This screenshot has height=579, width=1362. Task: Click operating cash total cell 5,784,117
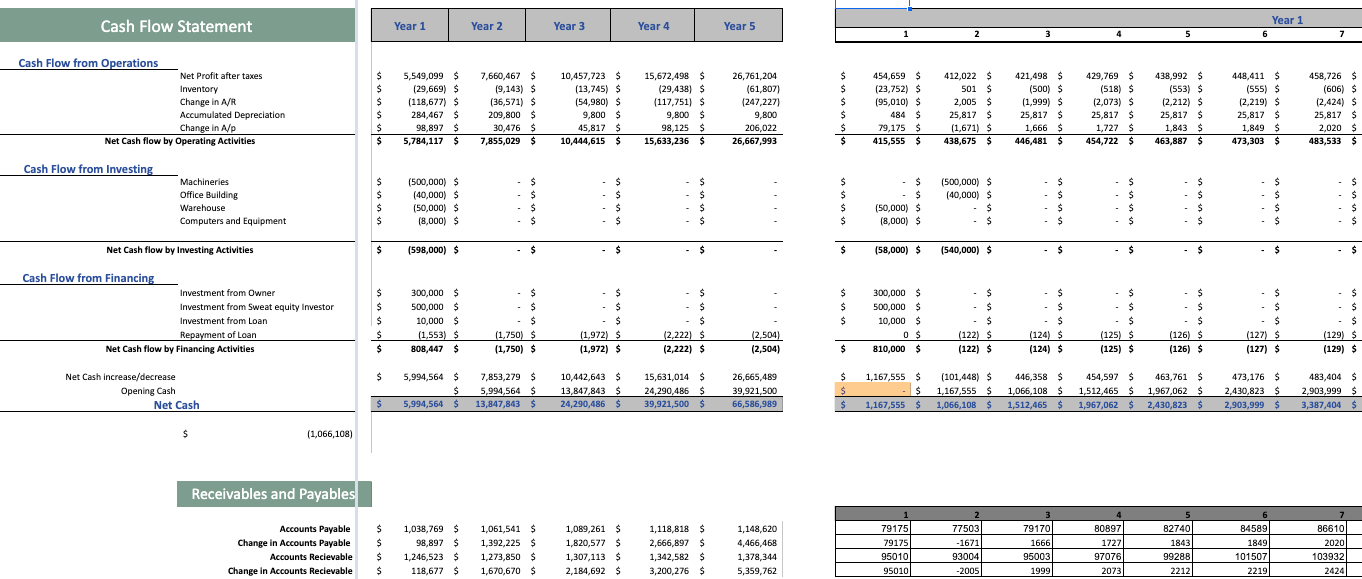[x=424, y=141]
